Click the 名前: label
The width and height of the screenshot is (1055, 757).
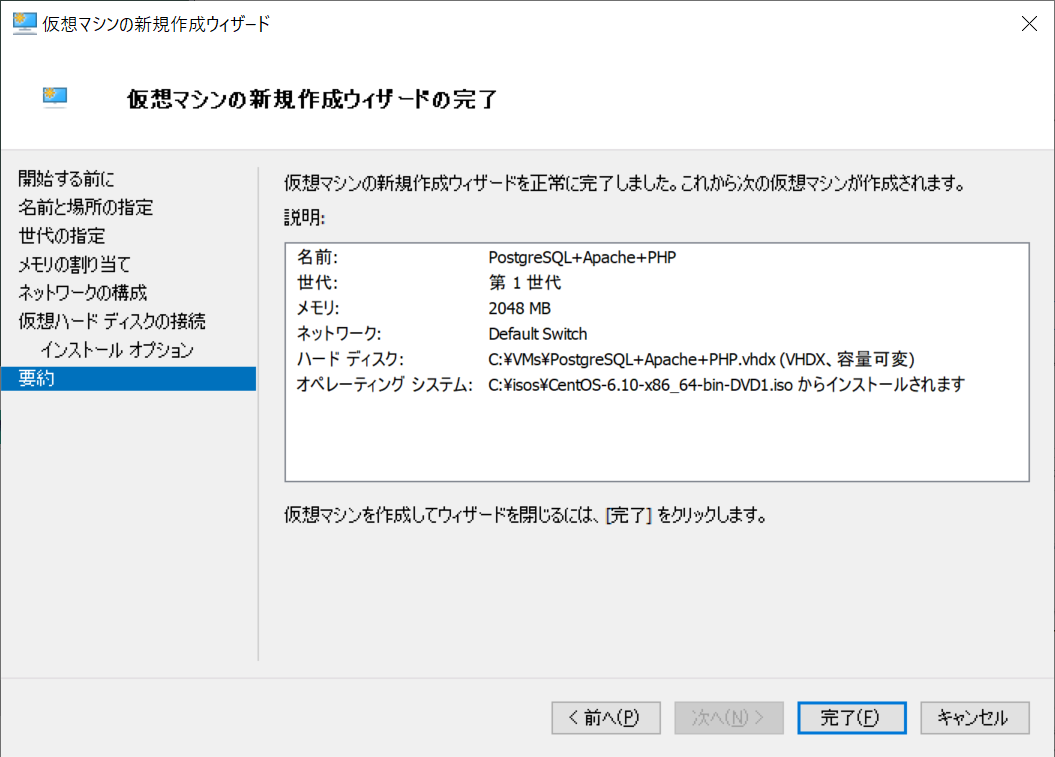(318, 258)
